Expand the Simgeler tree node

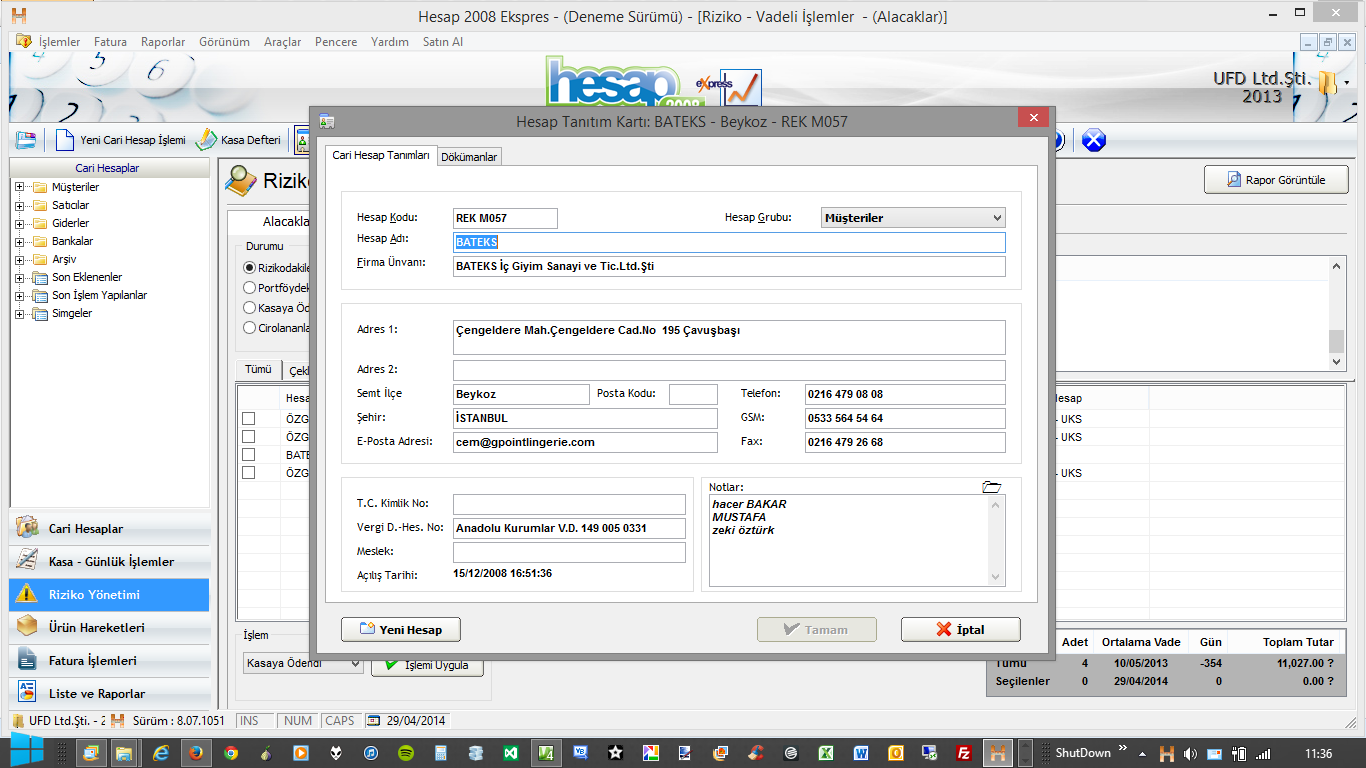[20, 313]
